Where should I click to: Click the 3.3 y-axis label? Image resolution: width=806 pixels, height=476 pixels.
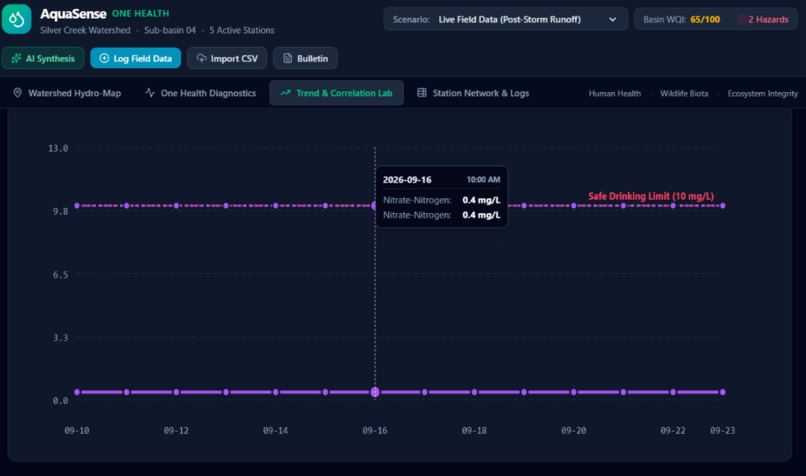click(60, 338)
